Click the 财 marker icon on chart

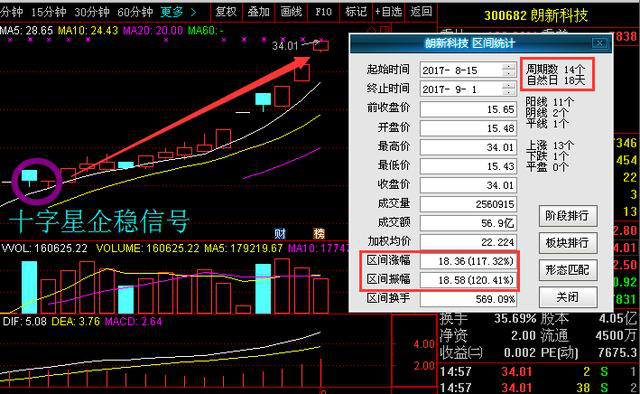[x=280, y=234]
